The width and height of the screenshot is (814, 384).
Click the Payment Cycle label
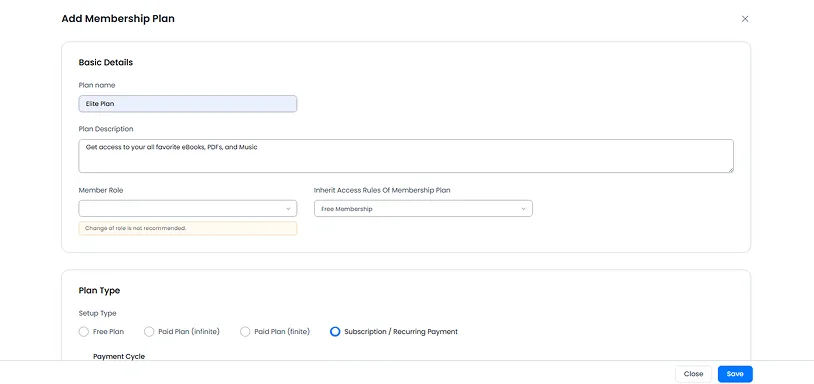pos(119,356)
